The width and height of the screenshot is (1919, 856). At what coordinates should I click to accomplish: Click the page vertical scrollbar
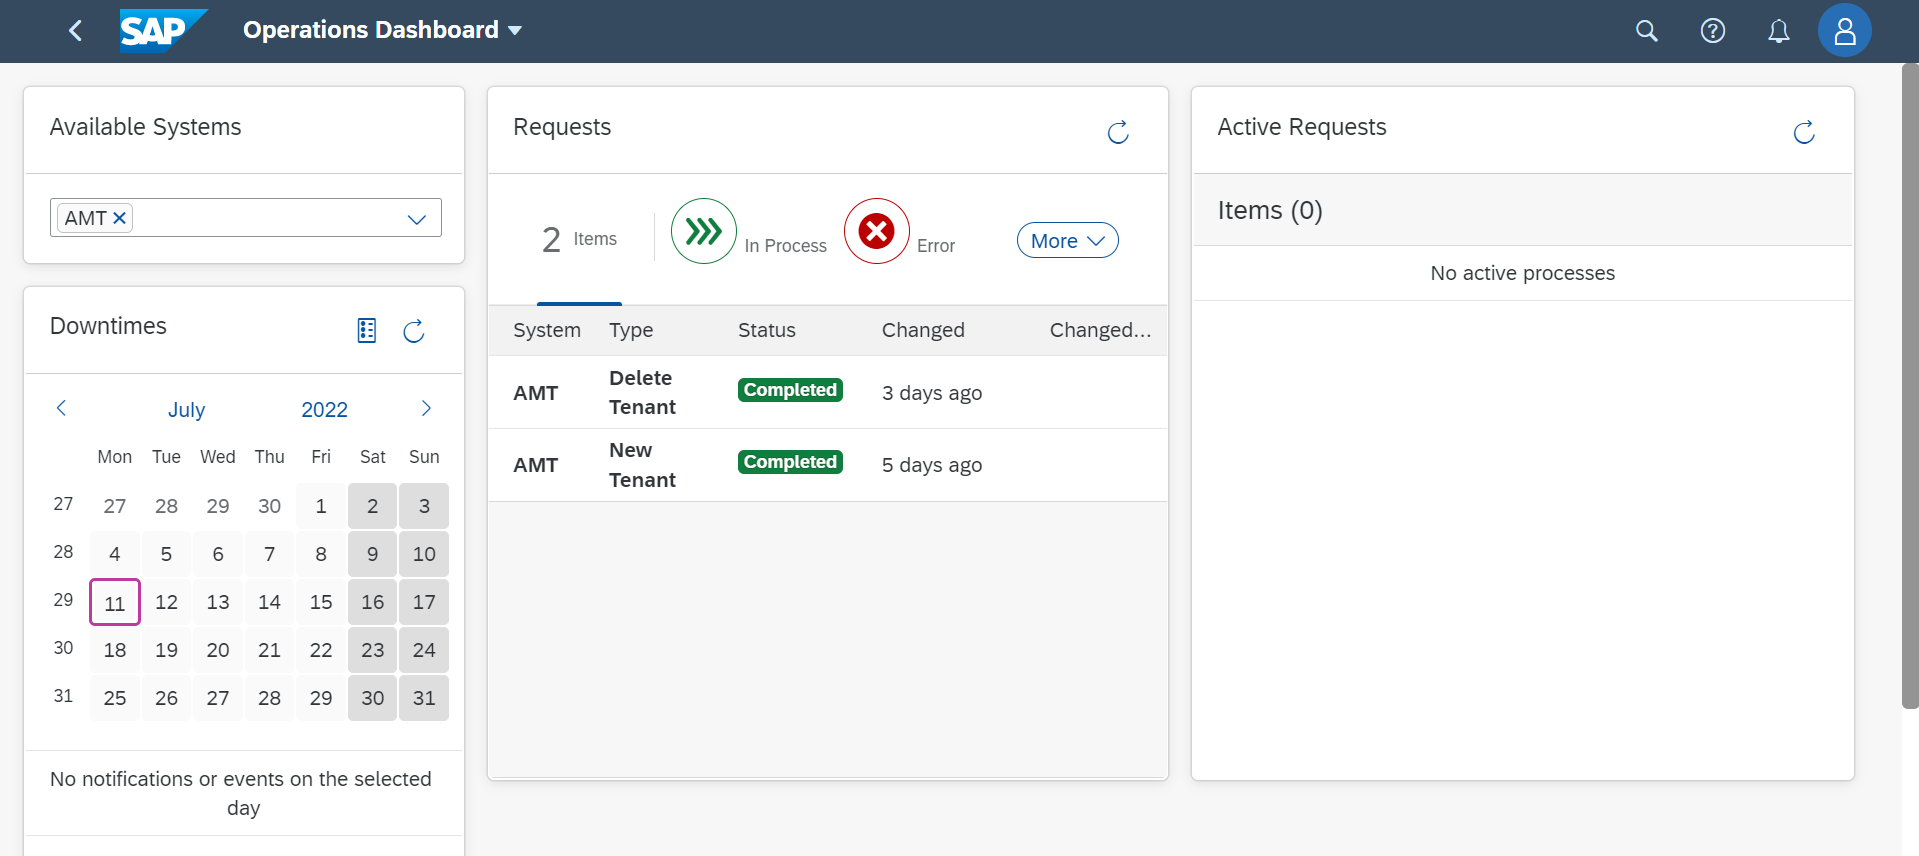coord(1910,386)
